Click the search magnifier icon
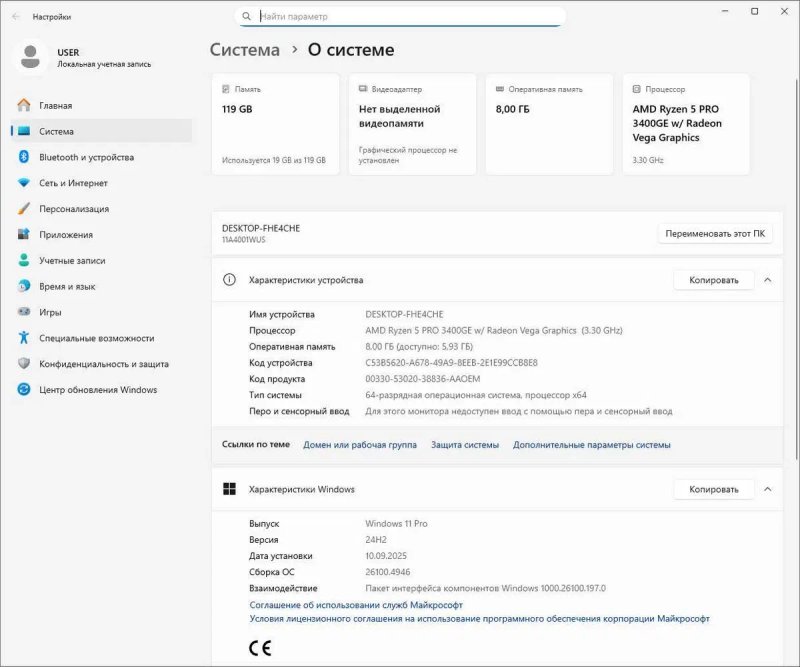 tap(246, 16)
